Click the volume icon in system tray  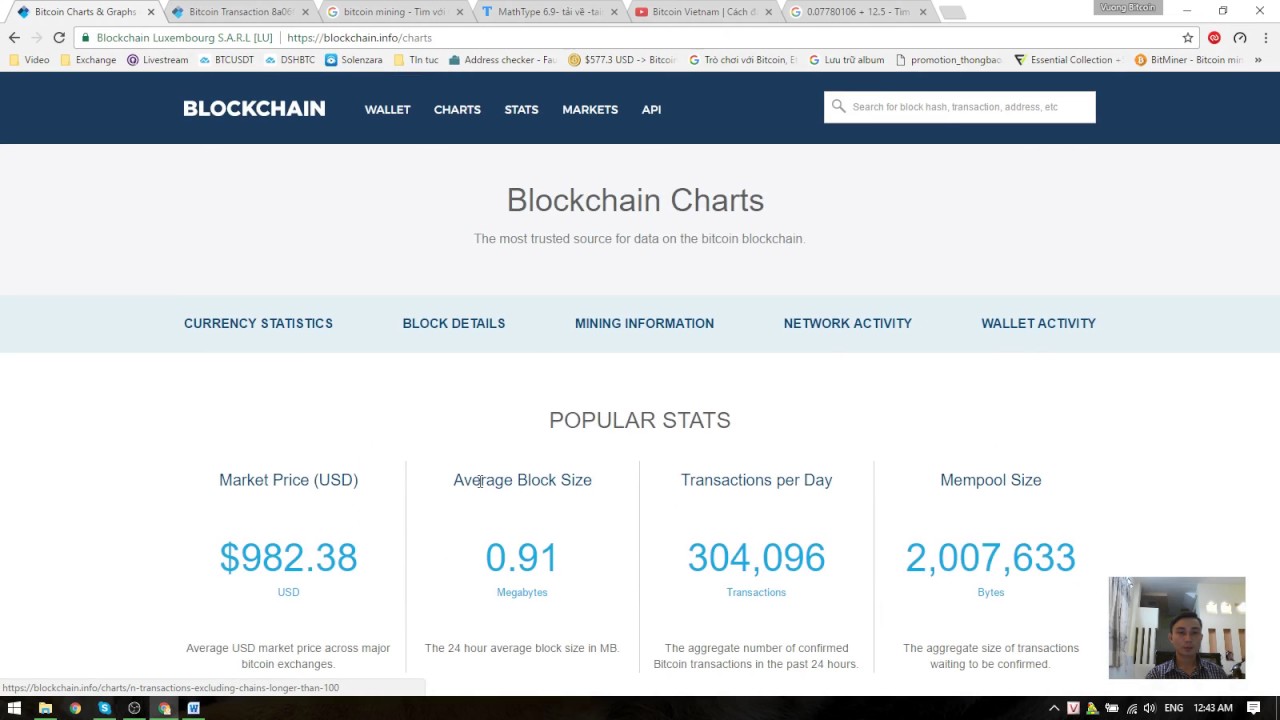pyautogui.click(x=1150, y=708)
